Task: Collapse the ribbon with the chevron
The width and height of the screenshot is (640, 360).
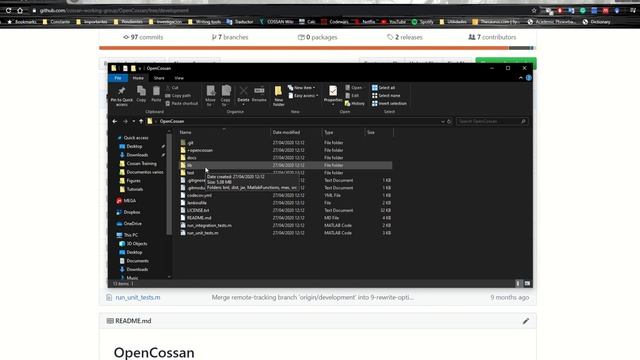Action: pos(521,78)
